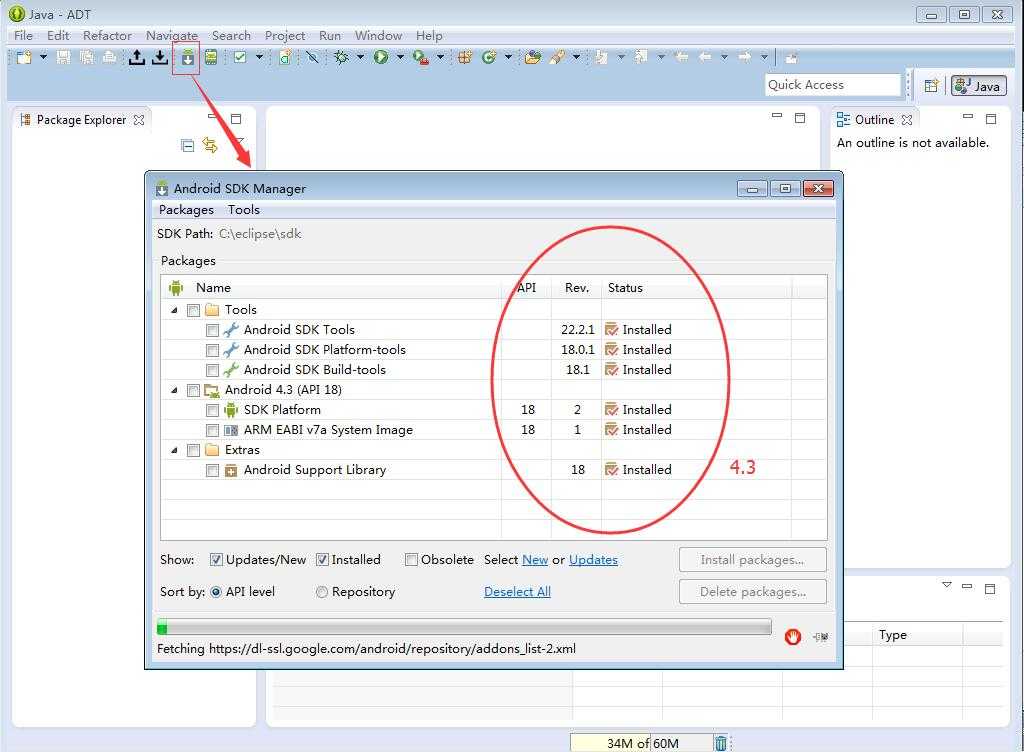Image resolution: width=1024 pixels, height=752 pixels.
Task: Open the Debug dropdown arrow
Action: pos(360,57)
